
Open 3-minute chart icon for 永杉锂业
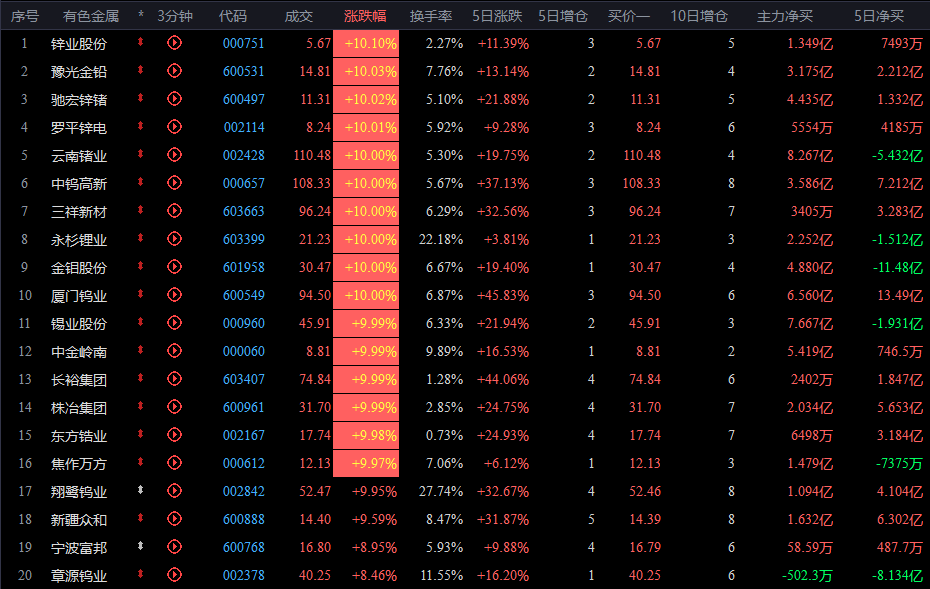pyautogui.click(x=174, y=238)
